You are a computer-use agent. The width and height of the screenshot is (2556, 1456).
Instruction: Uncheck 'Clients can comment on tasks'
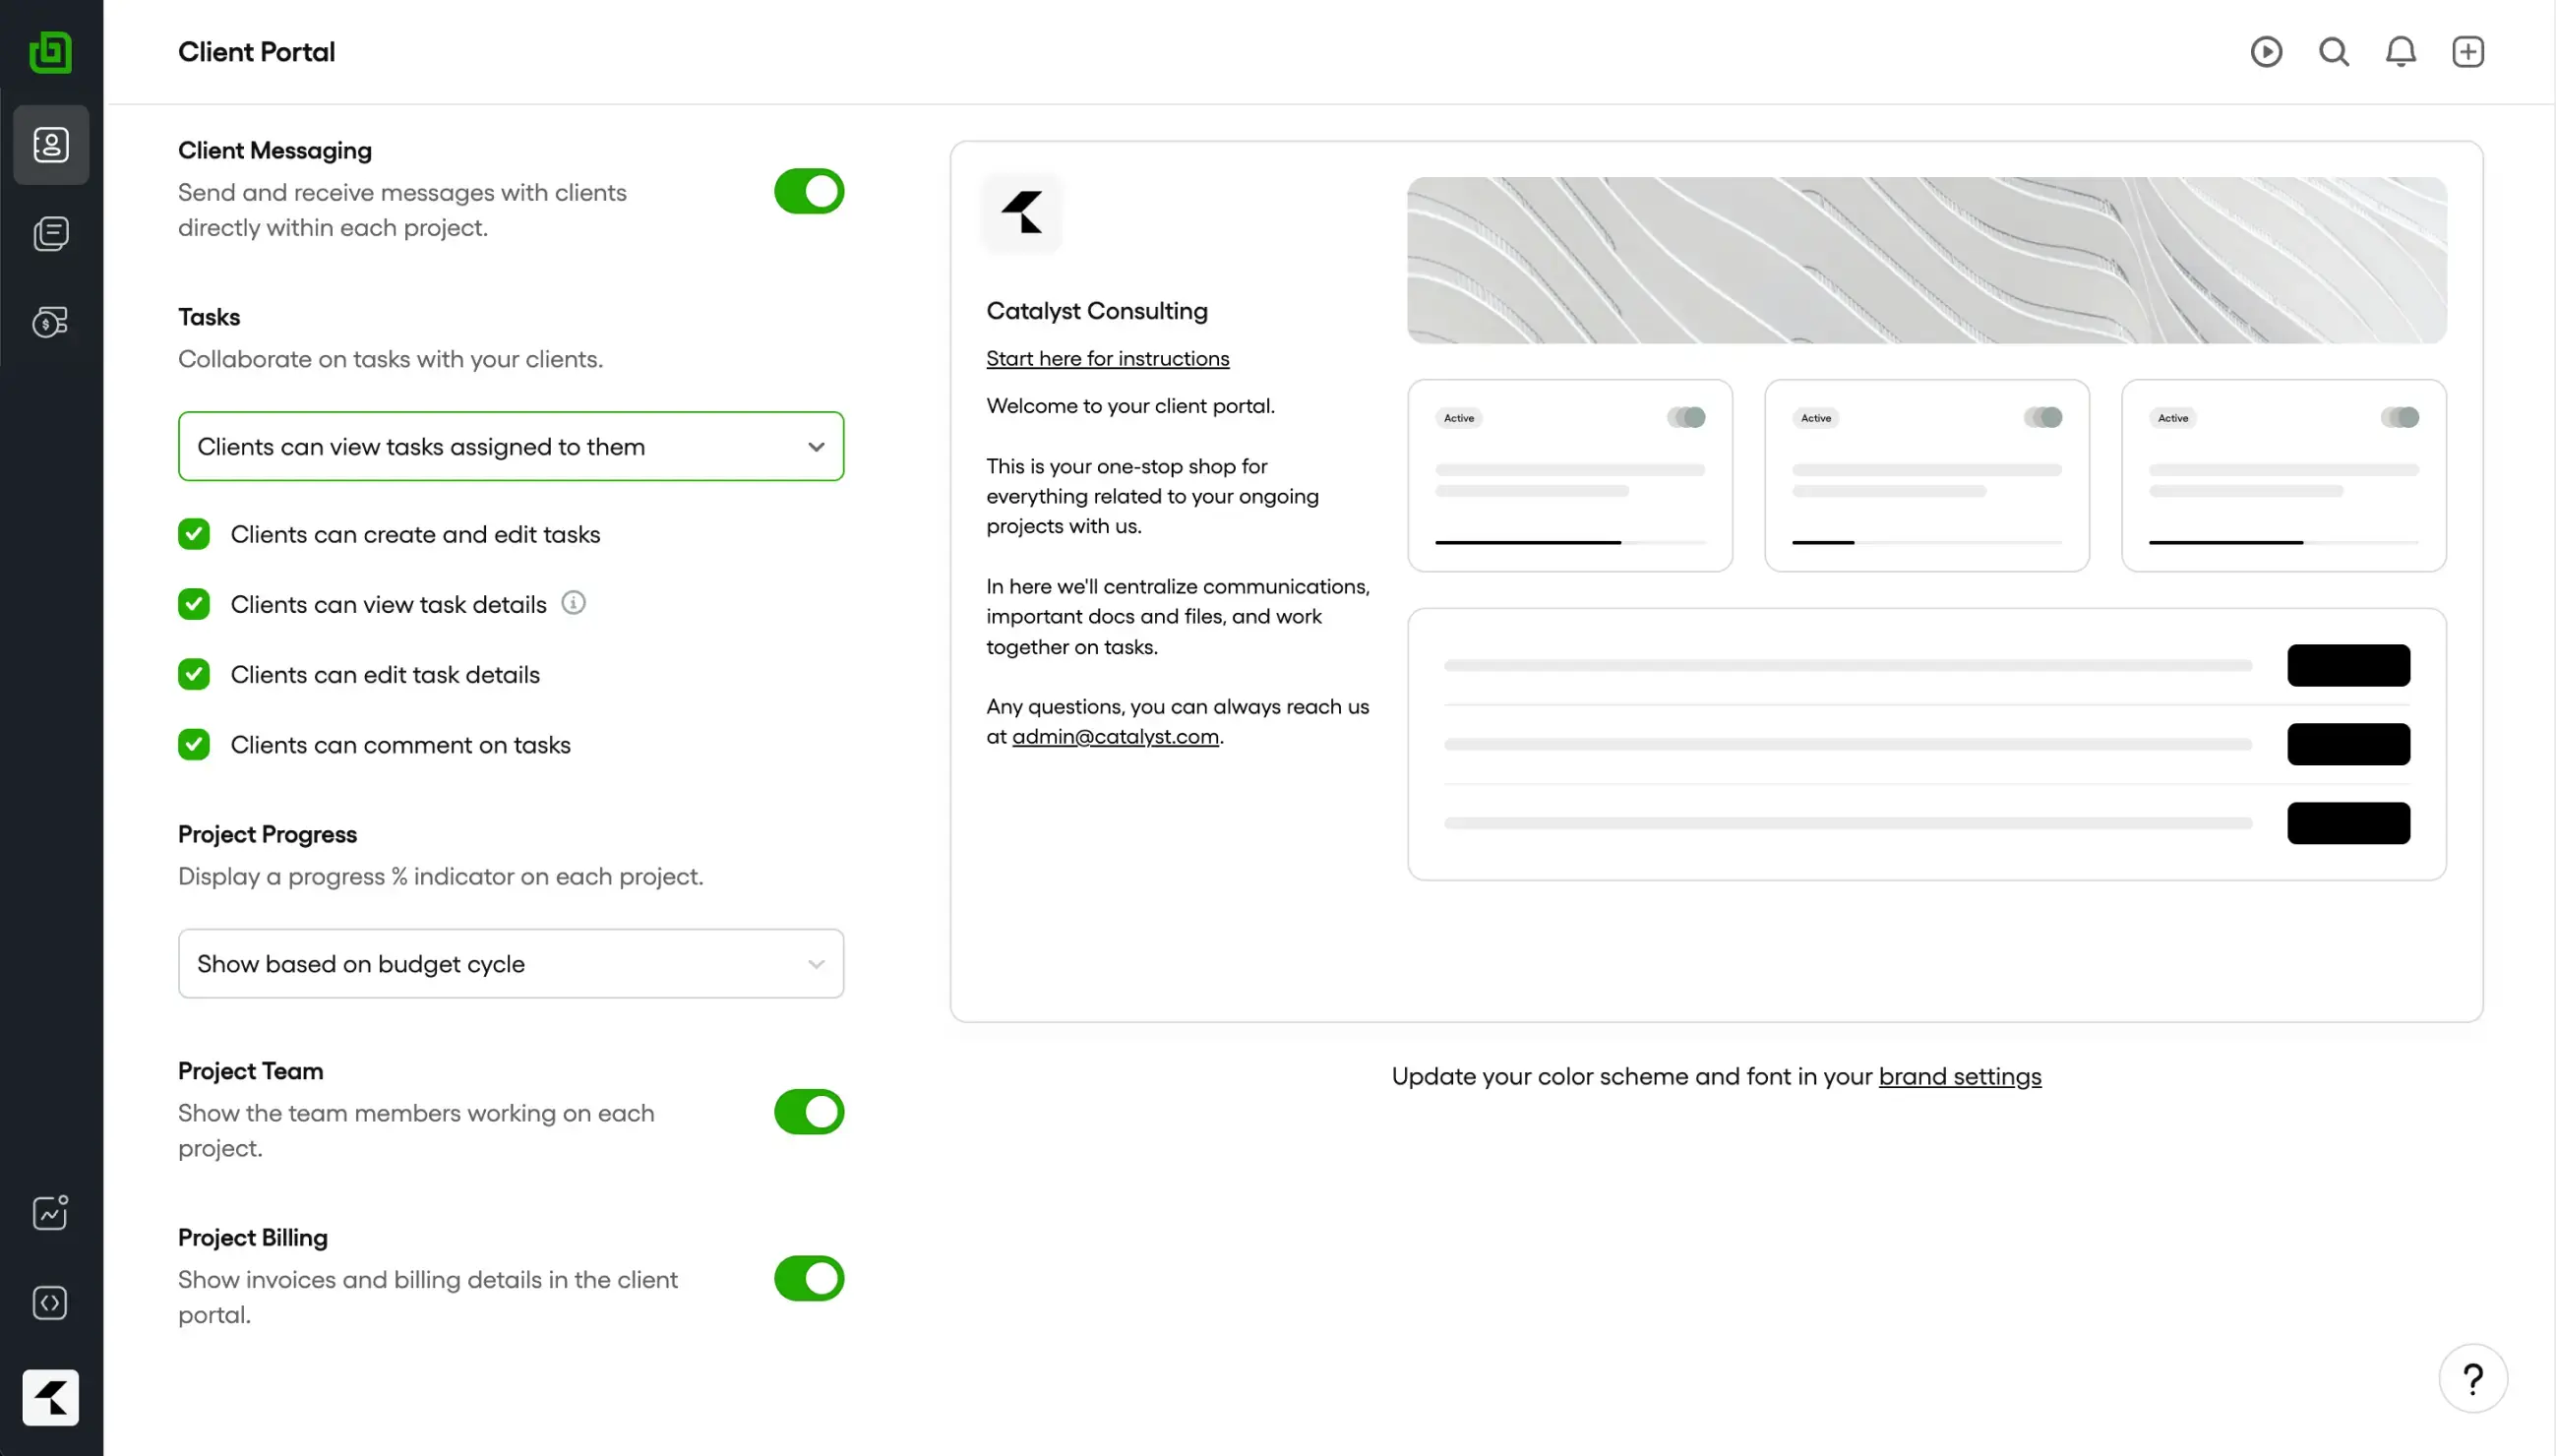[194, 744]
